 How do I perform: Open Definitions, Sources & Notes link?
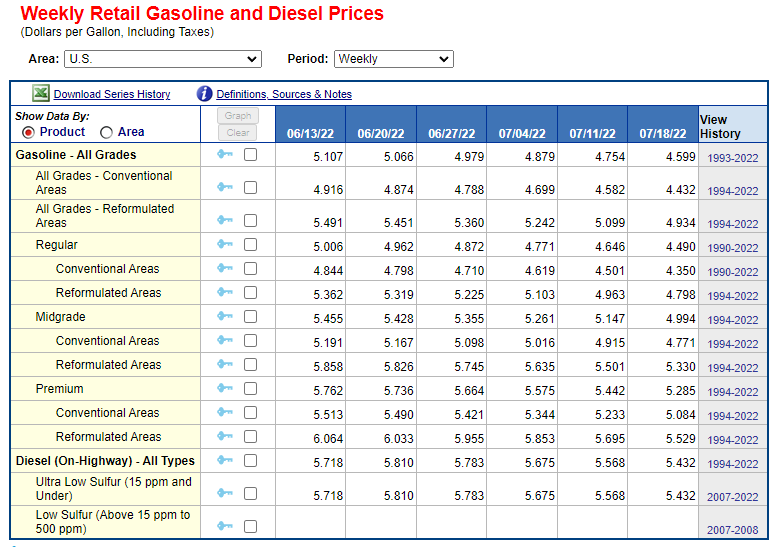tap(284, 94)
